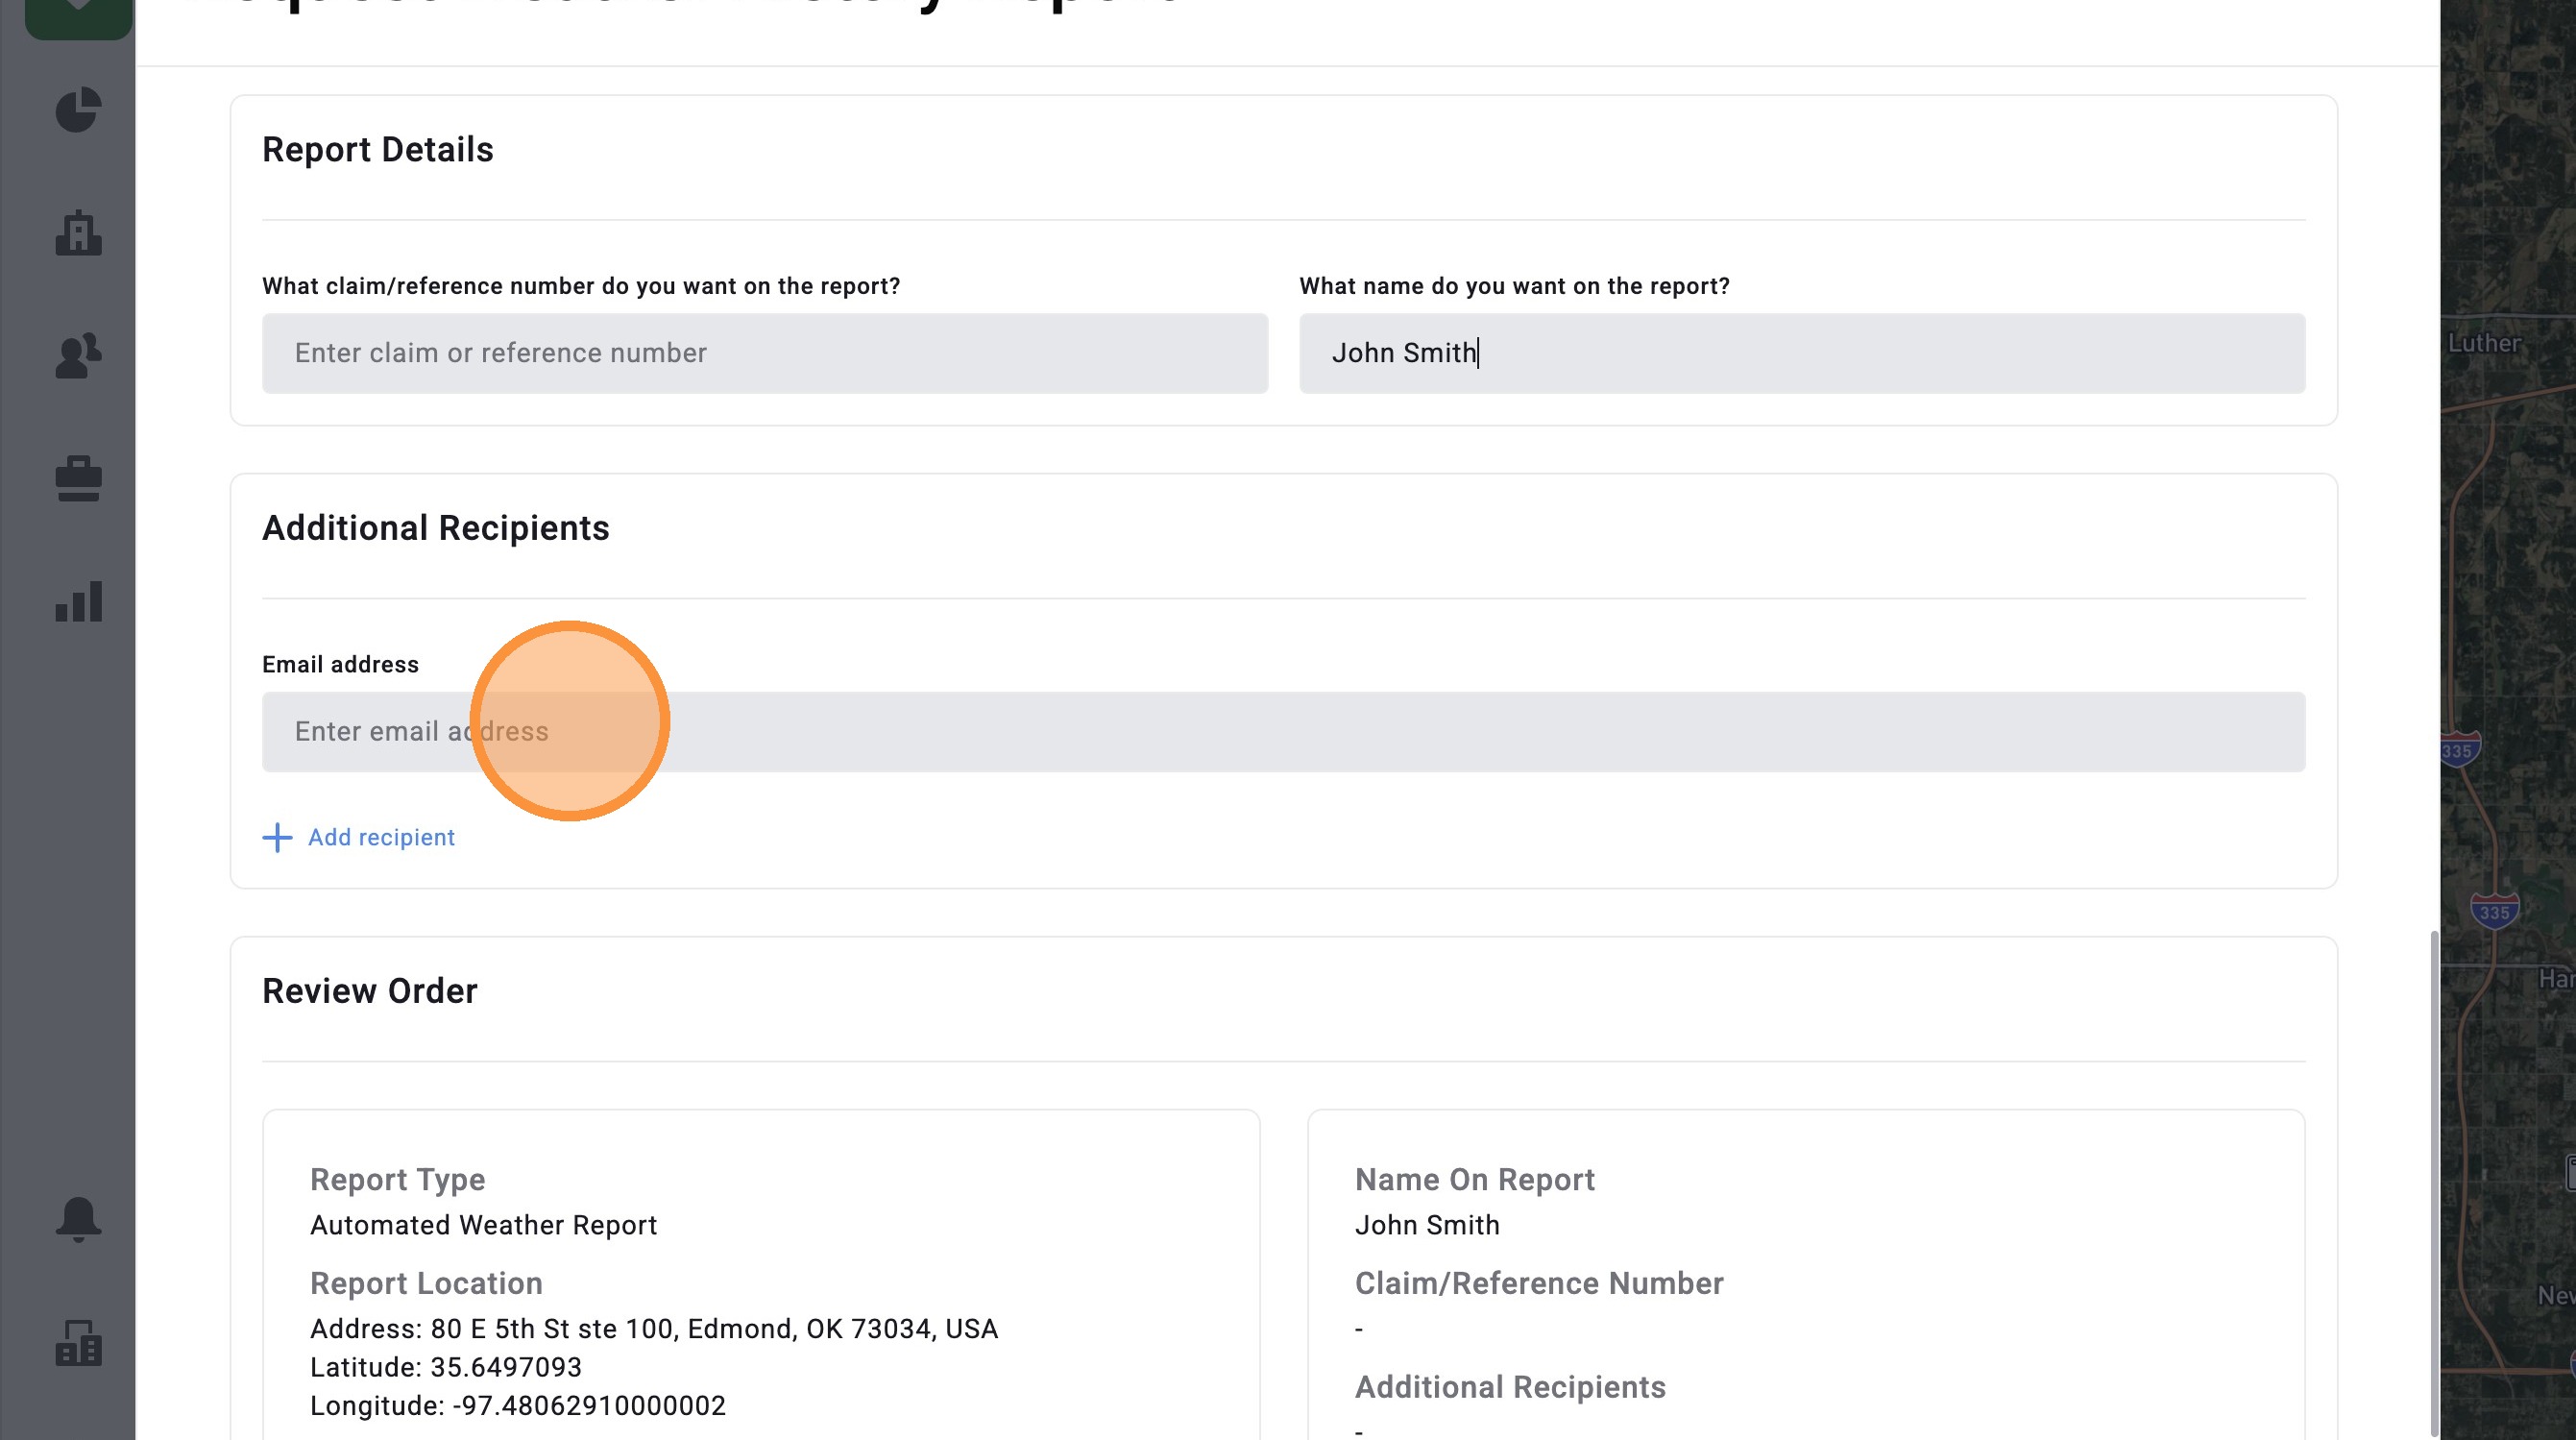This screenshot has height=1440, width=2576.
Task: Click the plus icon beside Add recipient
Action: [277, 837]
